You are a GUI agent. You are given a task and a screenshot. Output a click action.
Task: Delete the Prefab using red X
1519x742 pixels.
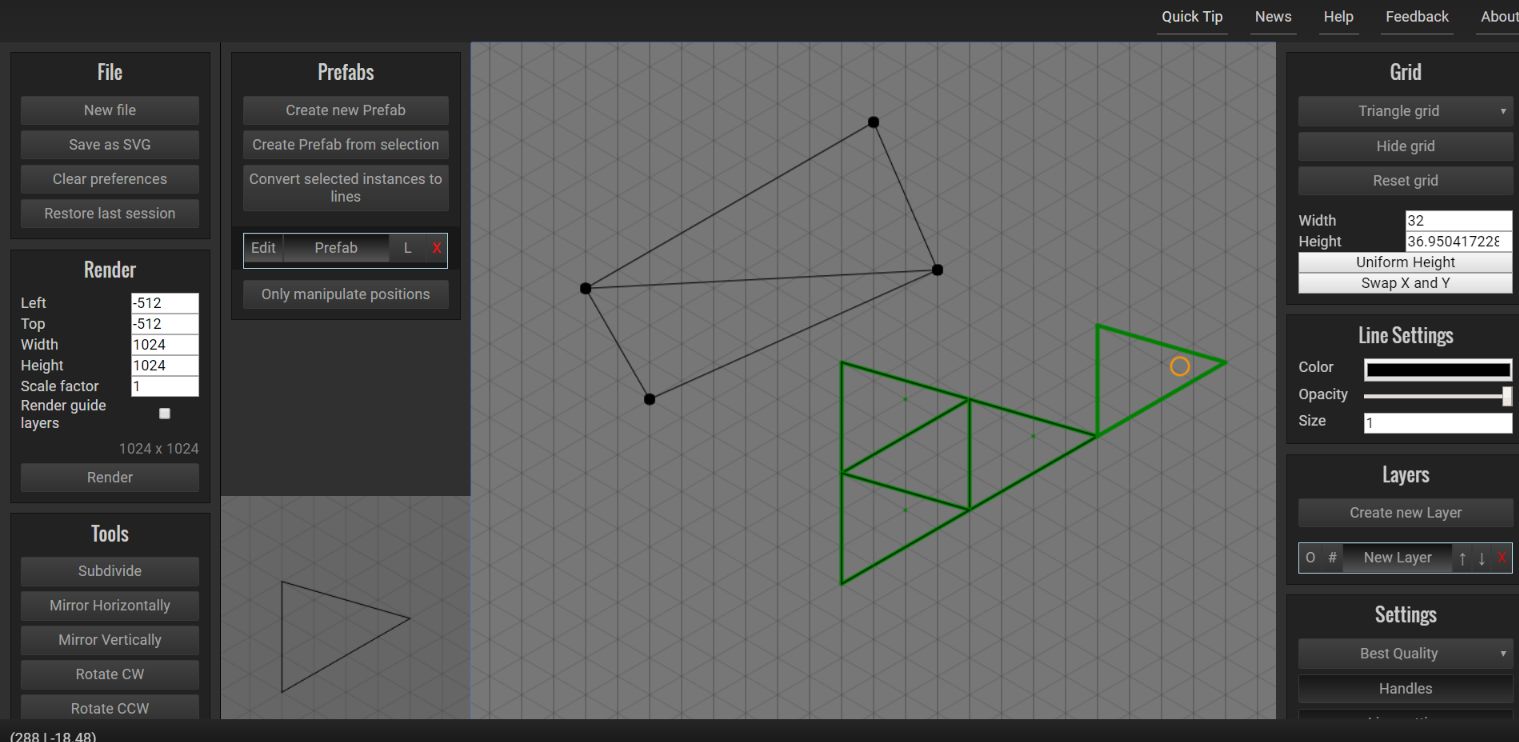[x=436, y=248]
